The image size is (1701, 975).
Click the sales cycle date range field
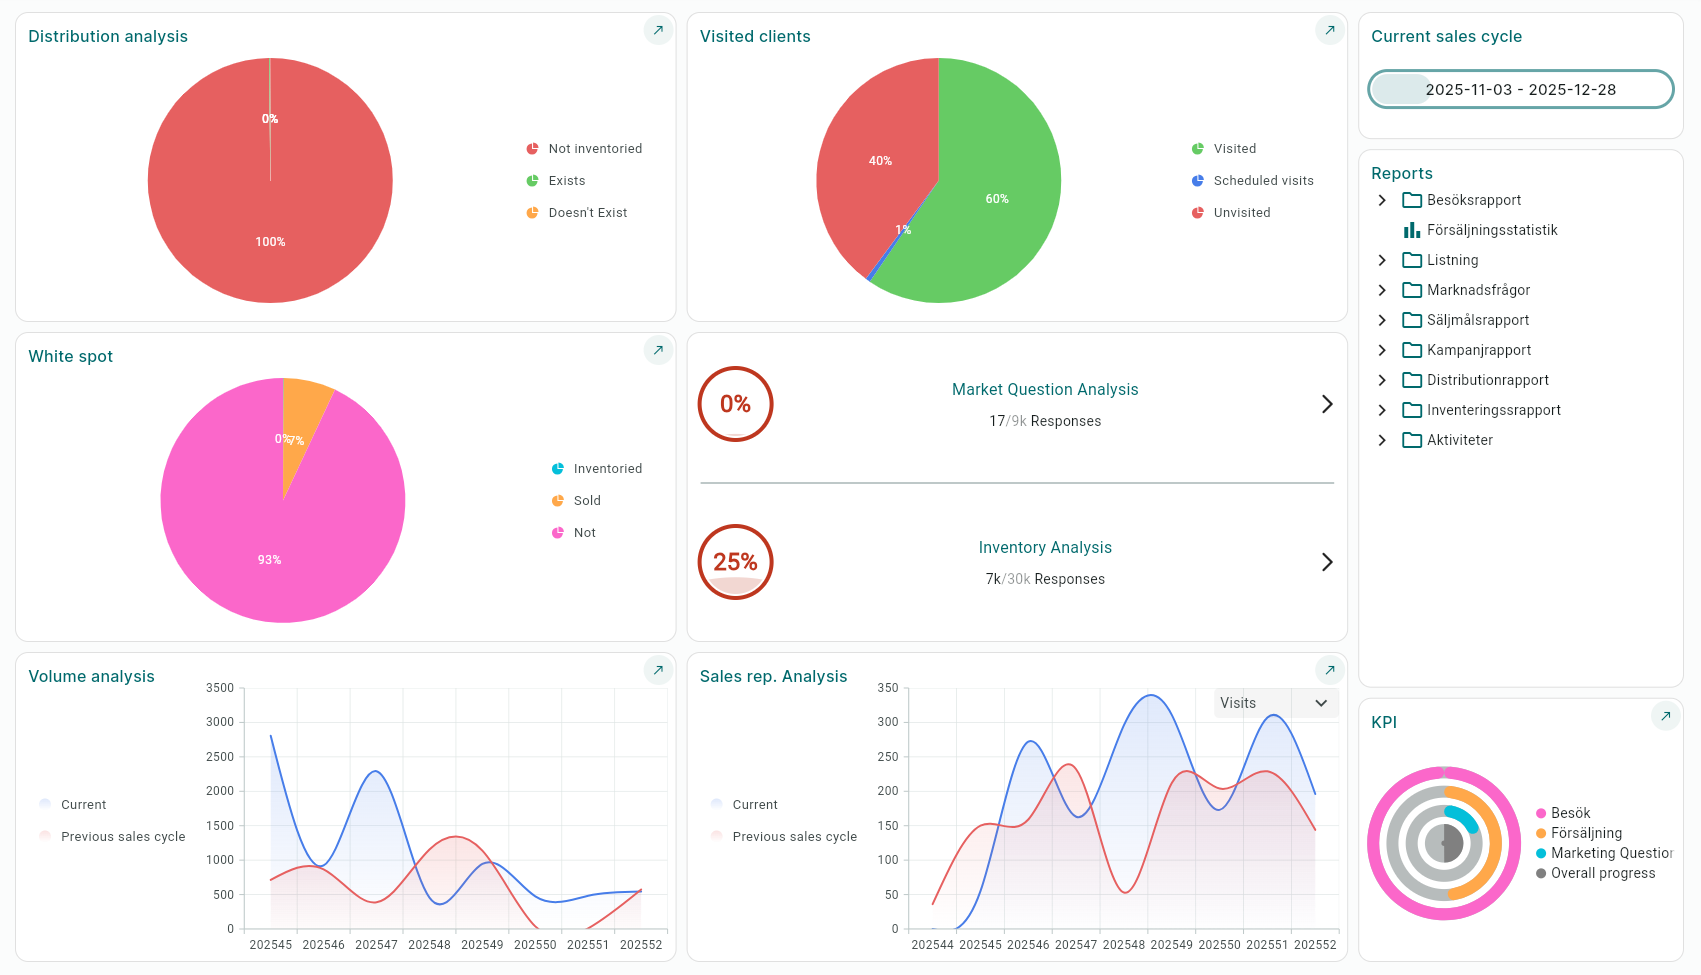coord(1520,89)
